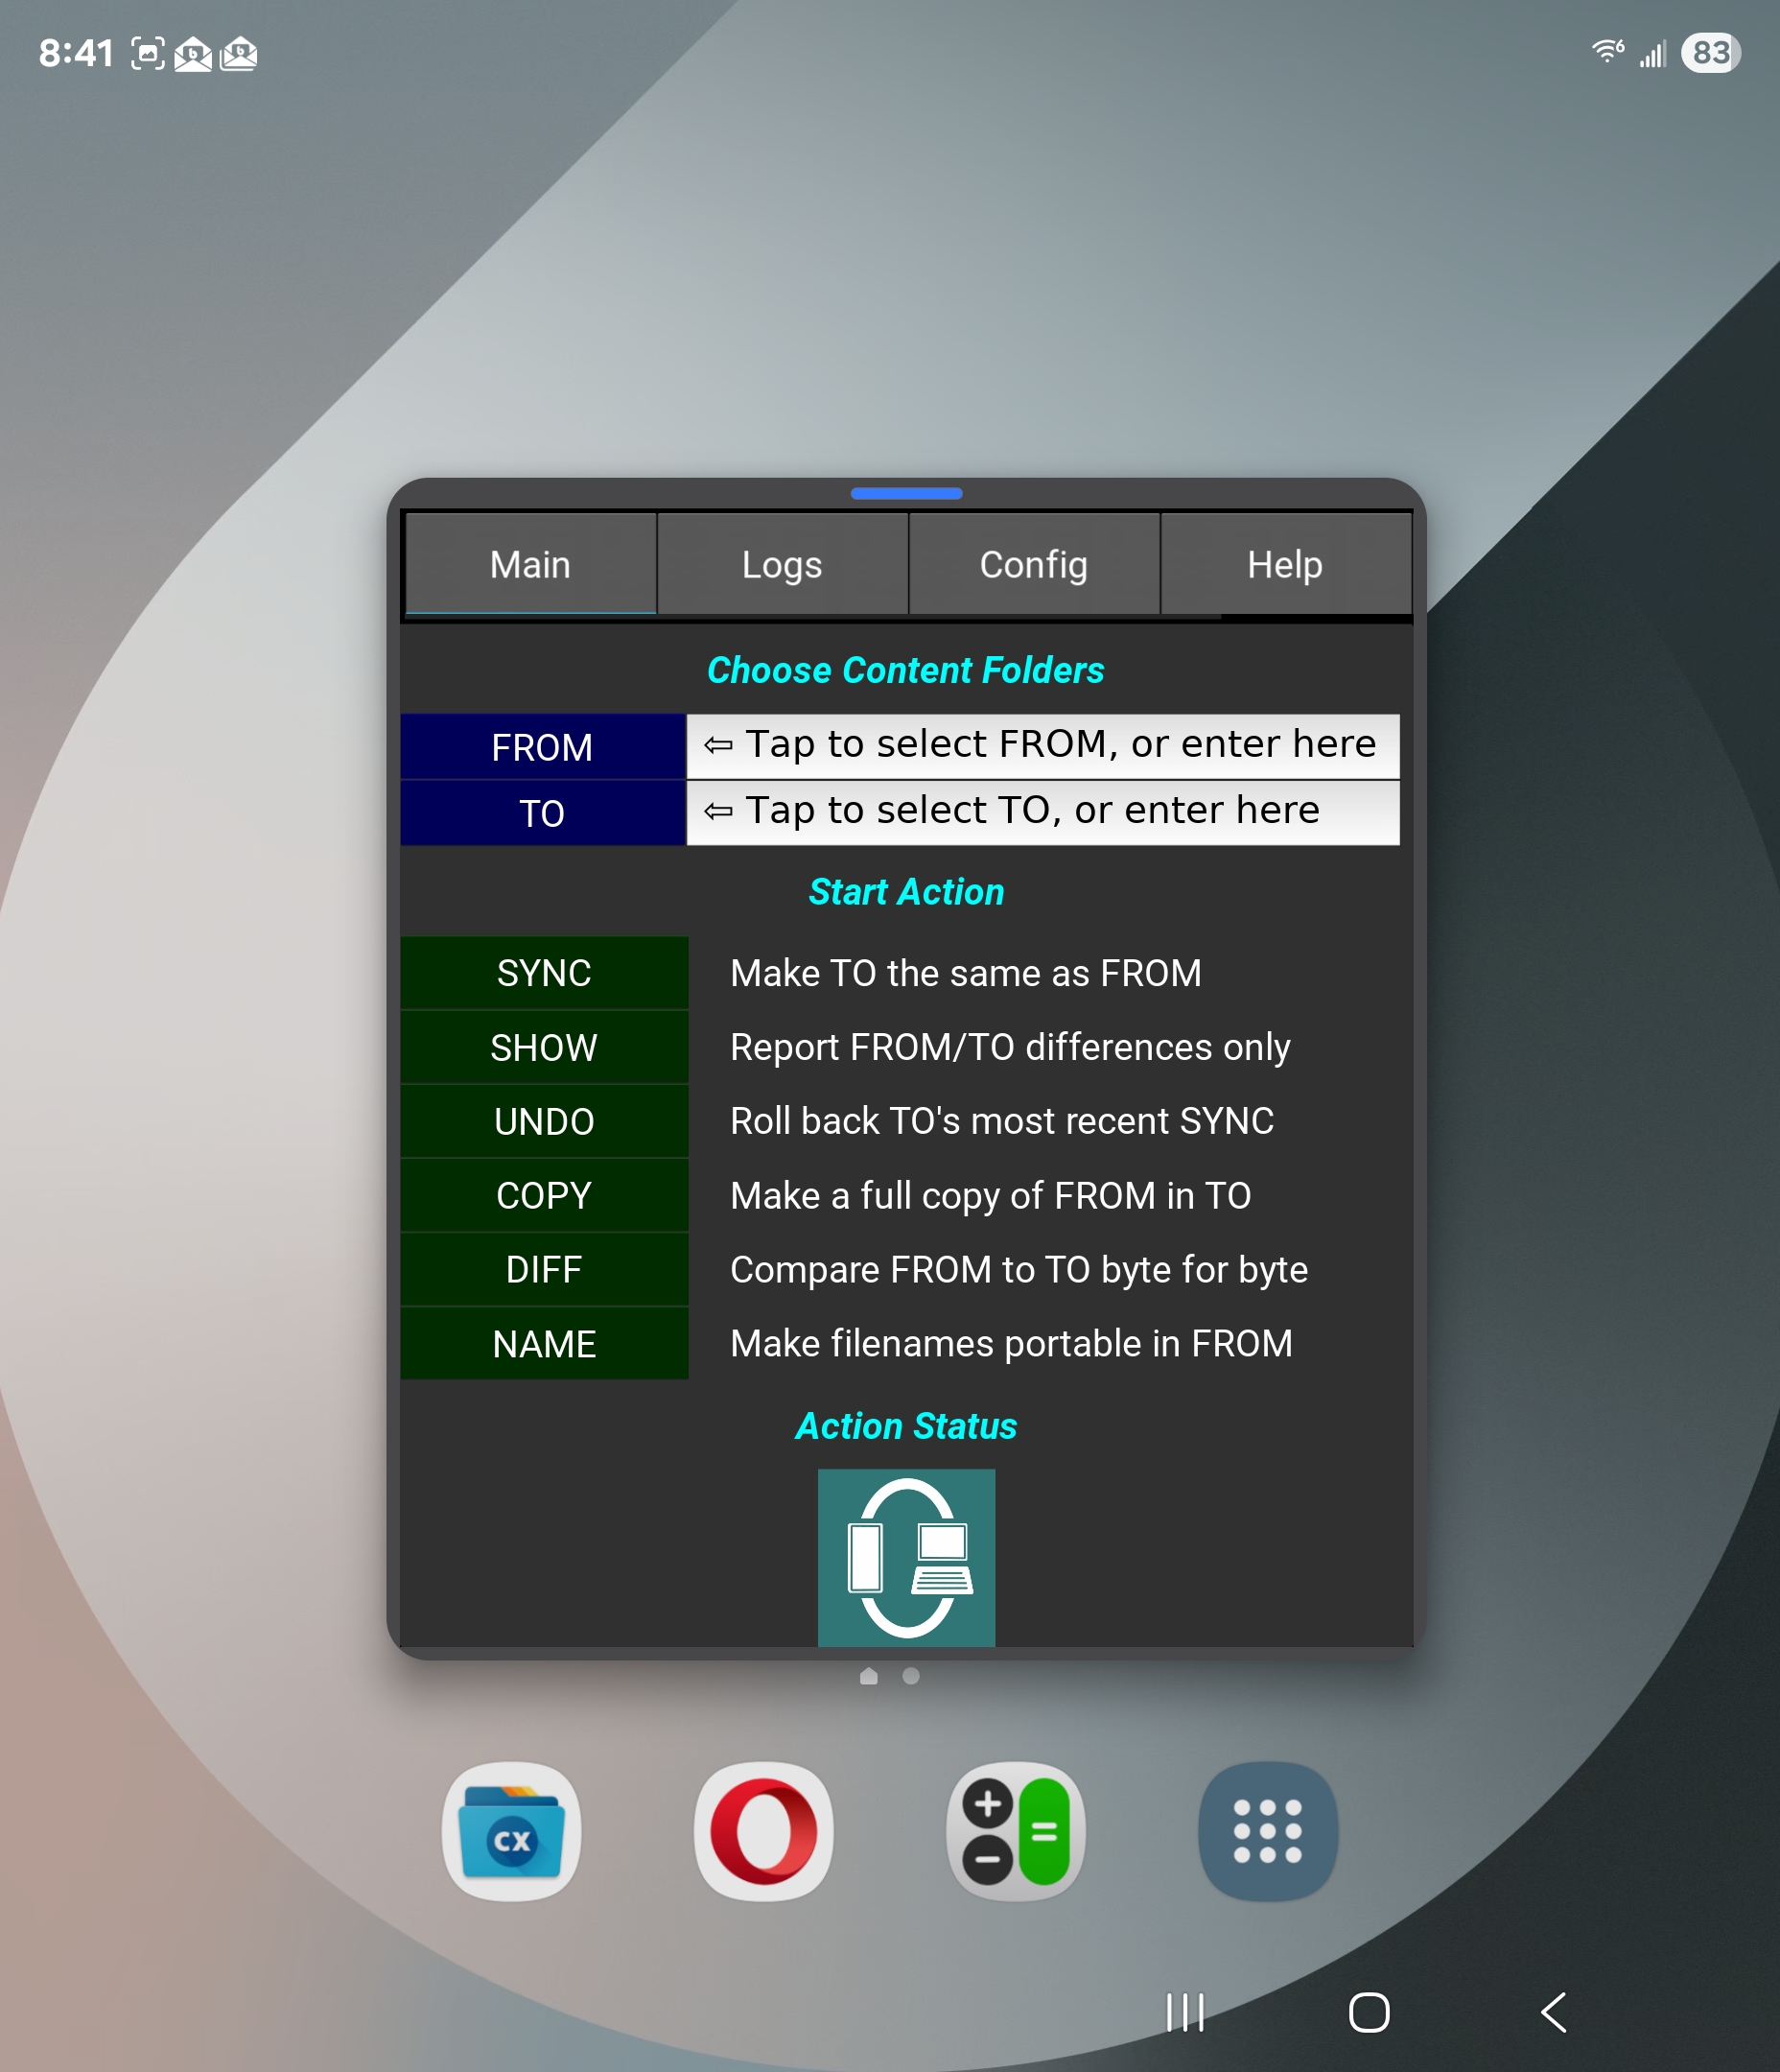The image size is (1780, 2072).
Task: Click the FROM path text field
Action: (x=1042, y=746)
